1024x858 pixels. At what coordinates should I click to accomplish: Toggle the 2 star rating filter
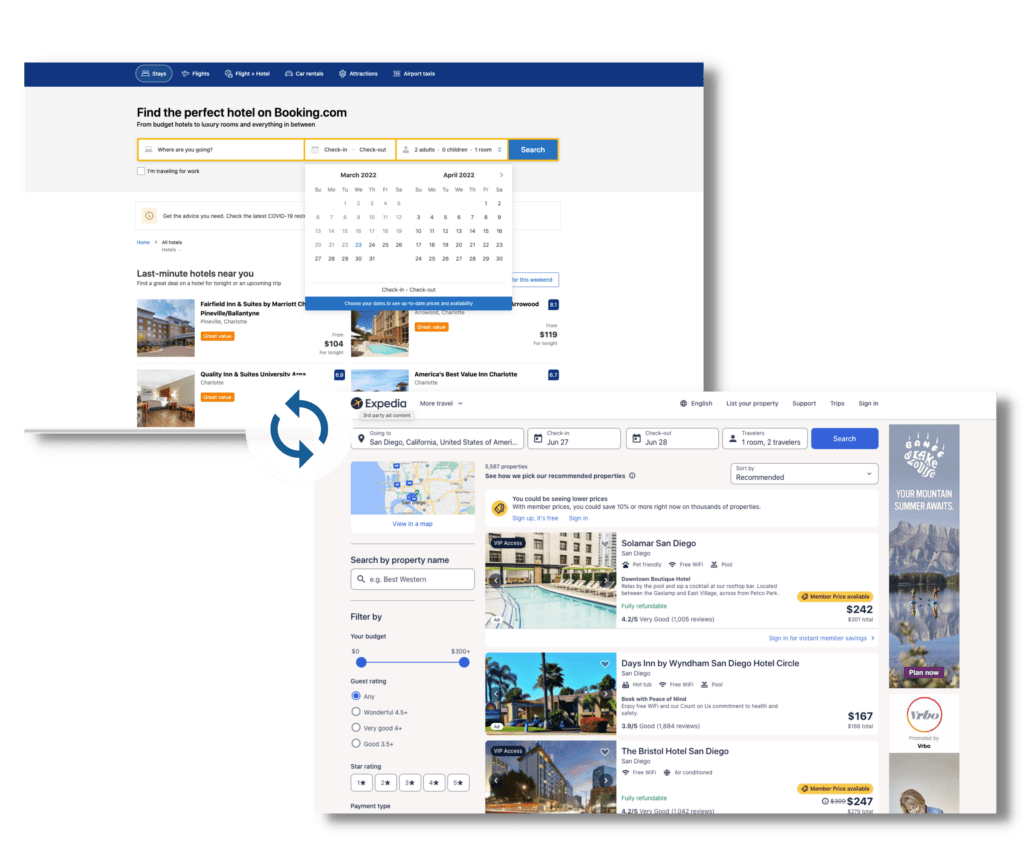pyautogui.click(x=385, y=782)
